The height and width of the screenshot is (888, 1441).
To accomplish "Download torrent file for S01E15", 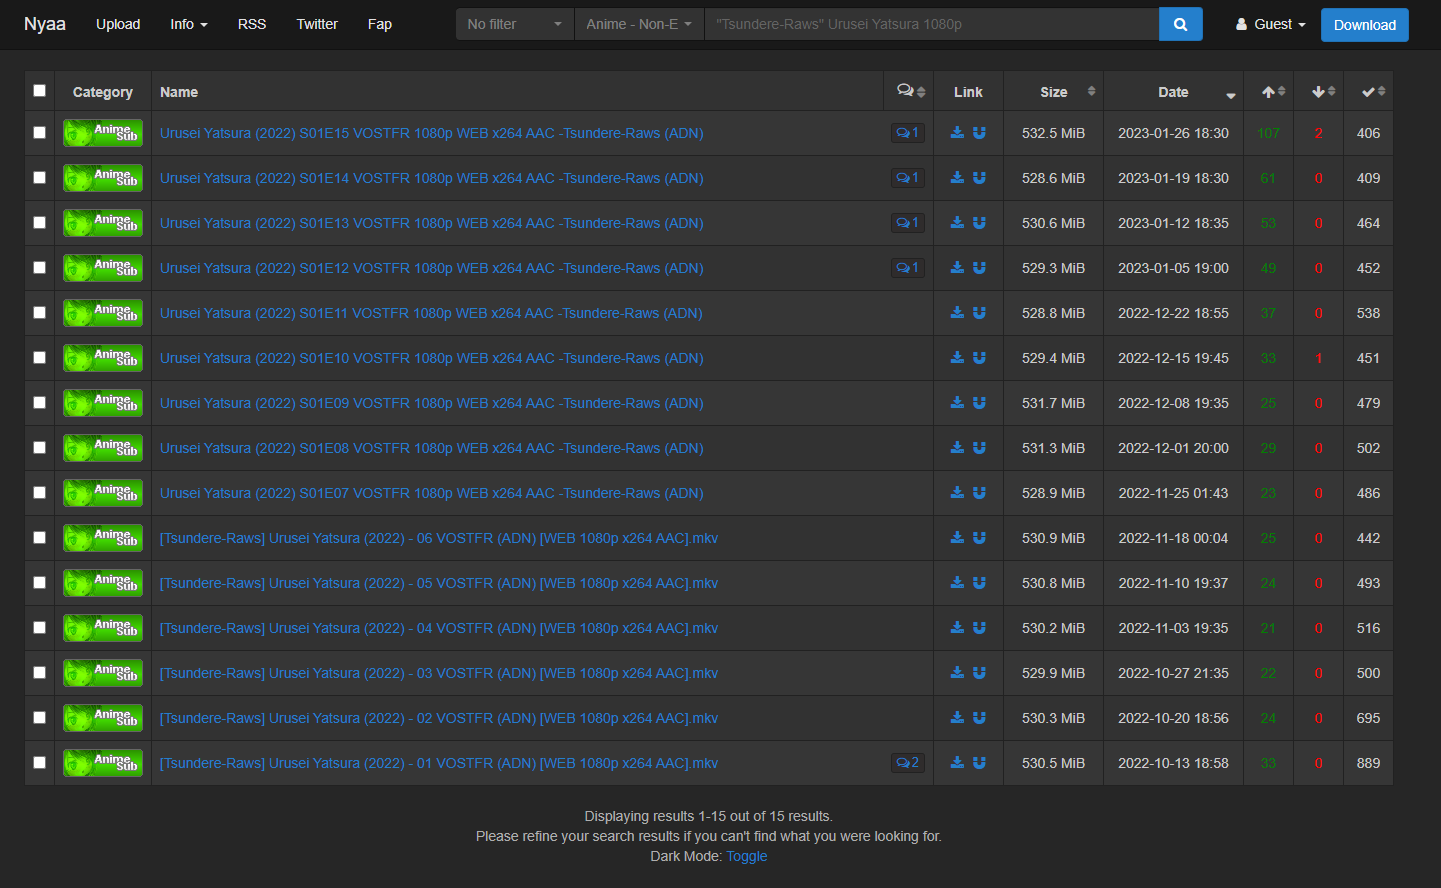I will coord(957,133).
